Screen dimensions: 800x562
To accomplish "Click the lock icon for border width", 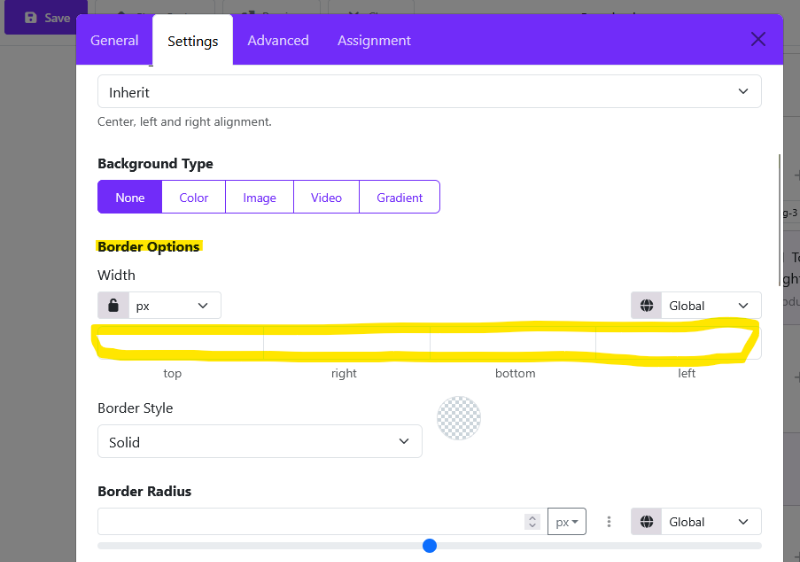I will (113, 306).
